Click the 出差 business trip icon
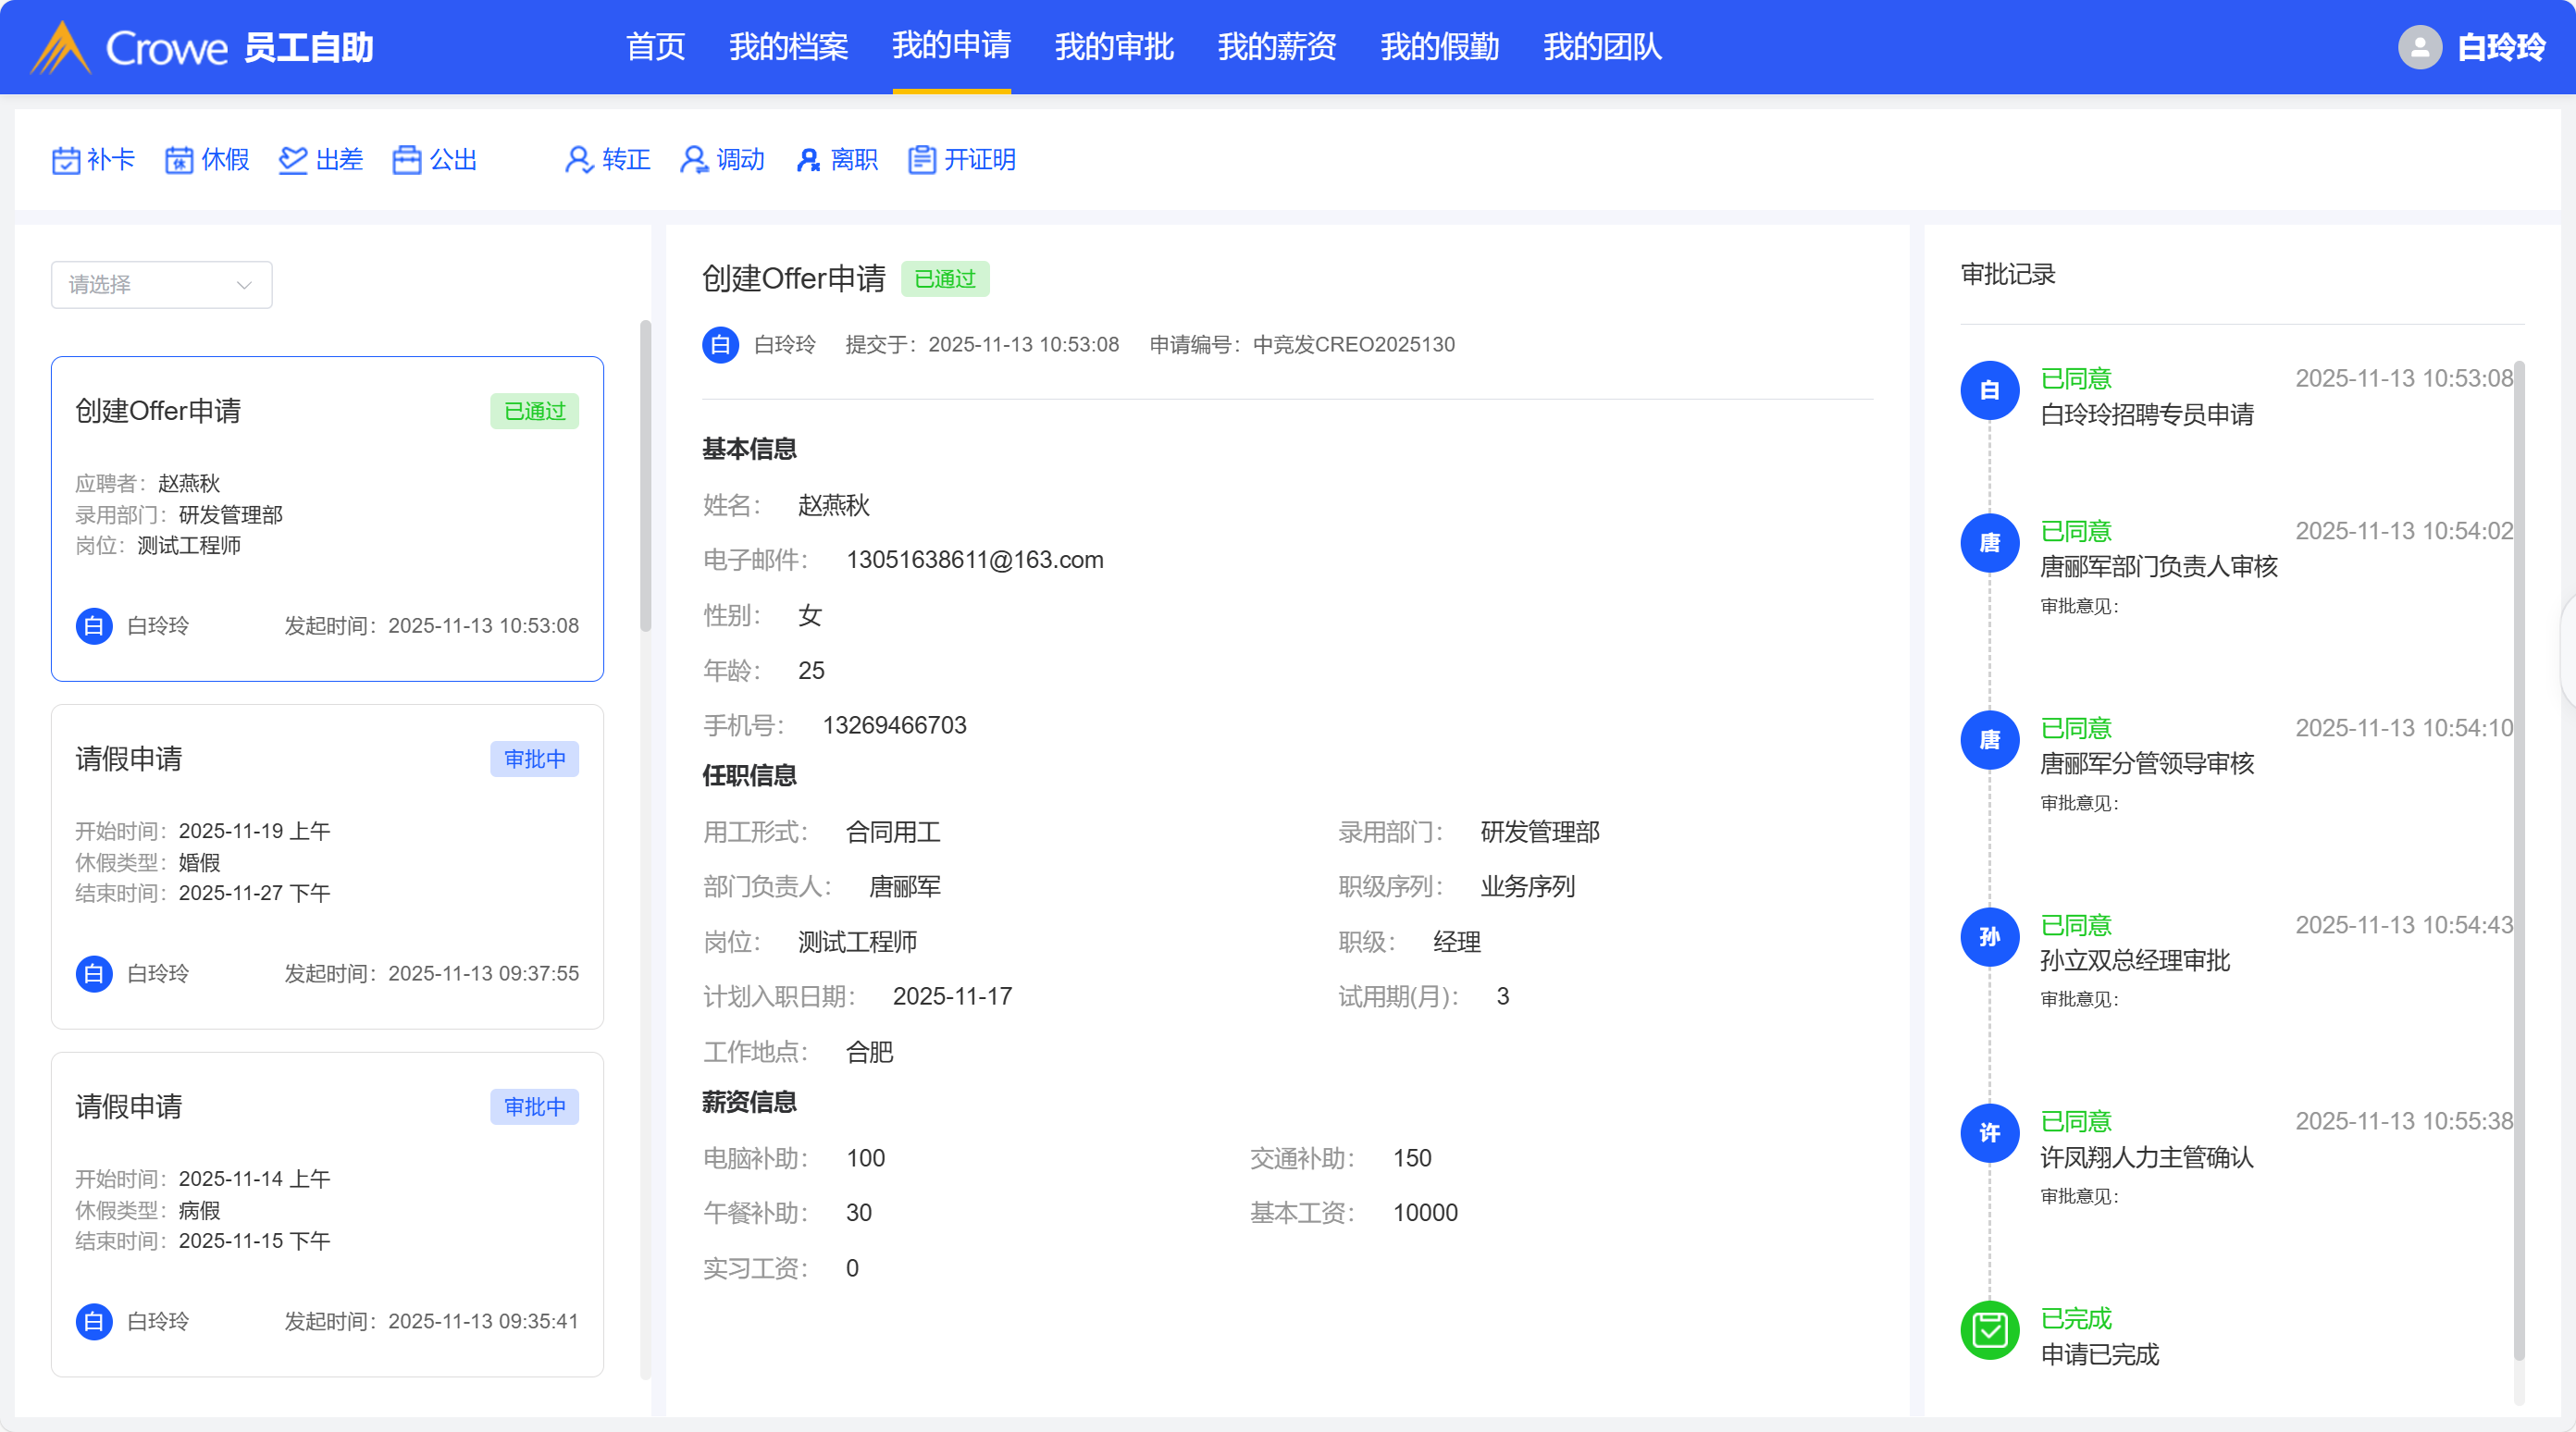The image size is (2576, 1432). [293, 160]
